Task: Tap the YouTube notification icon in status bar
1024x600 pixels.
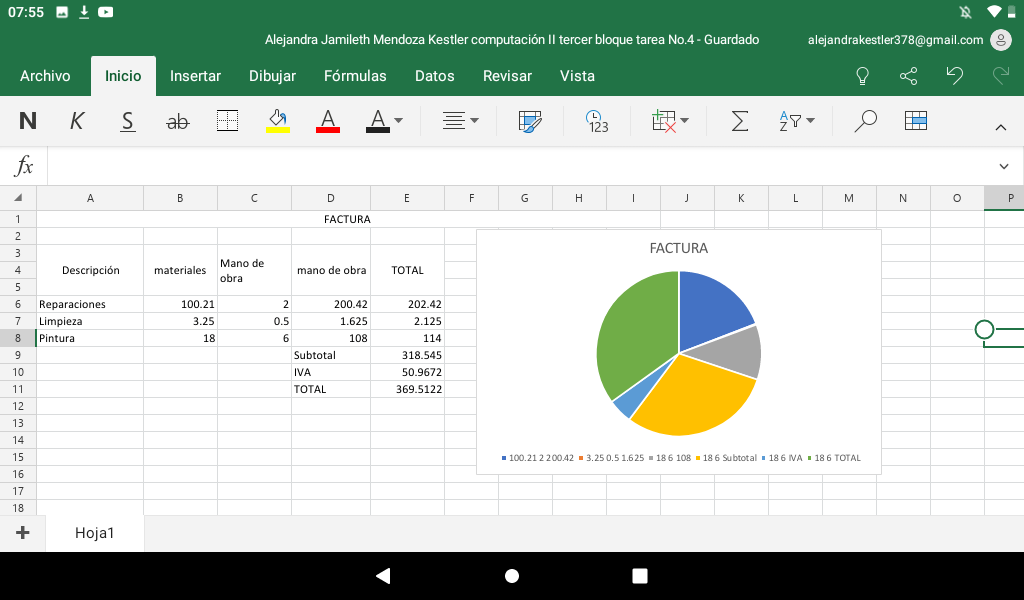Action: pos(105,12)
